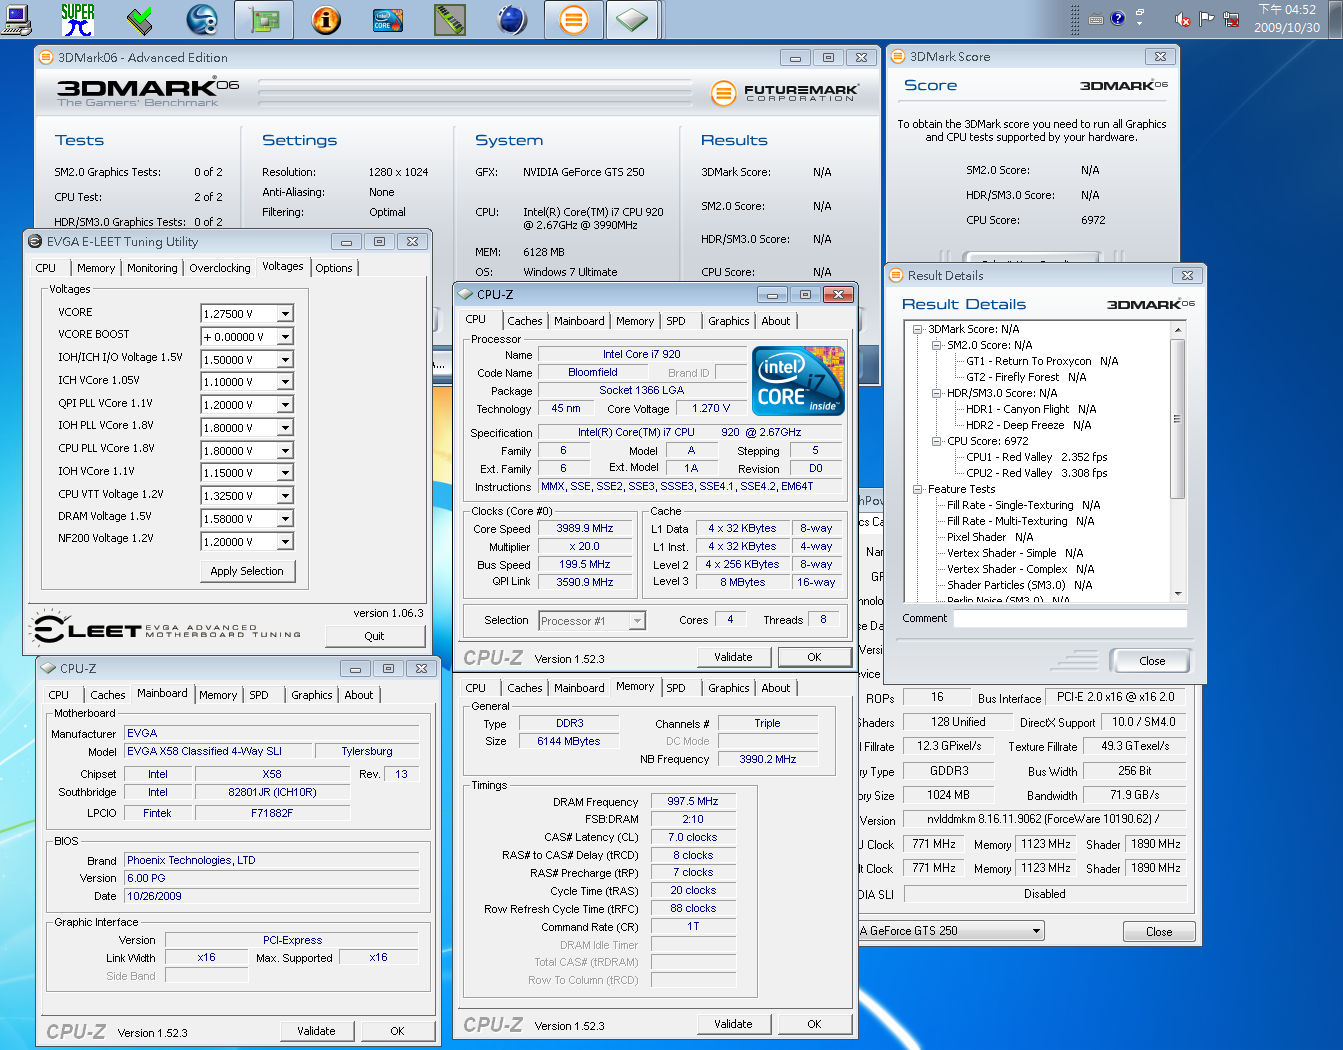Open the IOH/ICH I/O Voltage dropdown
The height and width of the screenshot is (1050, 1343).
pos(285,360)
